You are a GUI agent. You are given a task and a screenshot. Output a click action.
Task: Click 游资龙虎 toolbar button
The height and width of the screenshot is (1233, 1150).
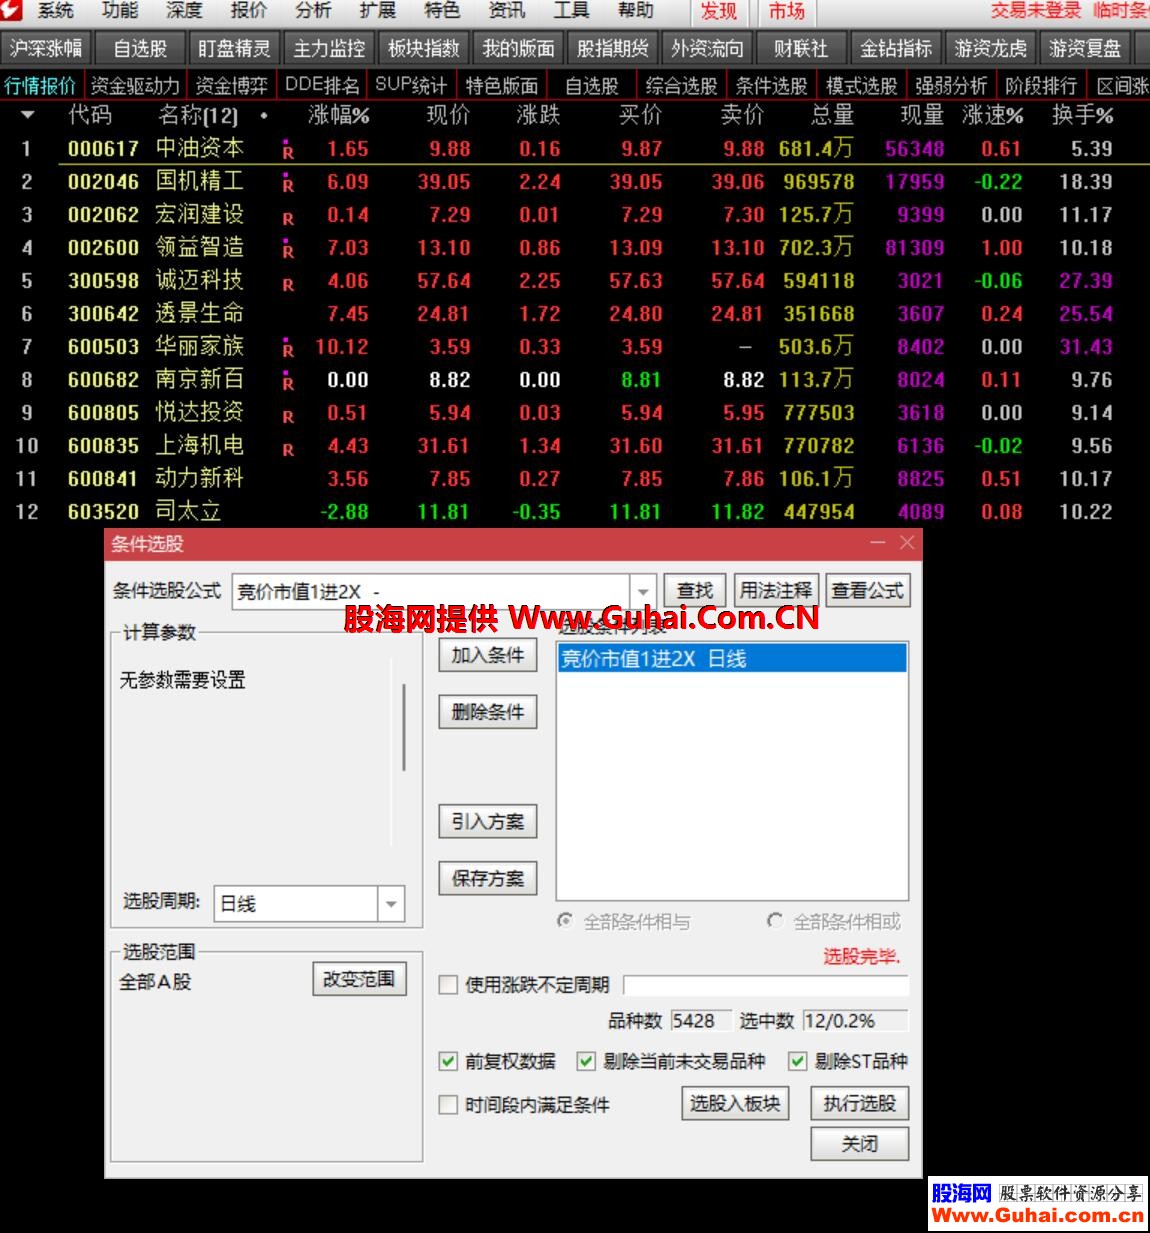point(990,48)
